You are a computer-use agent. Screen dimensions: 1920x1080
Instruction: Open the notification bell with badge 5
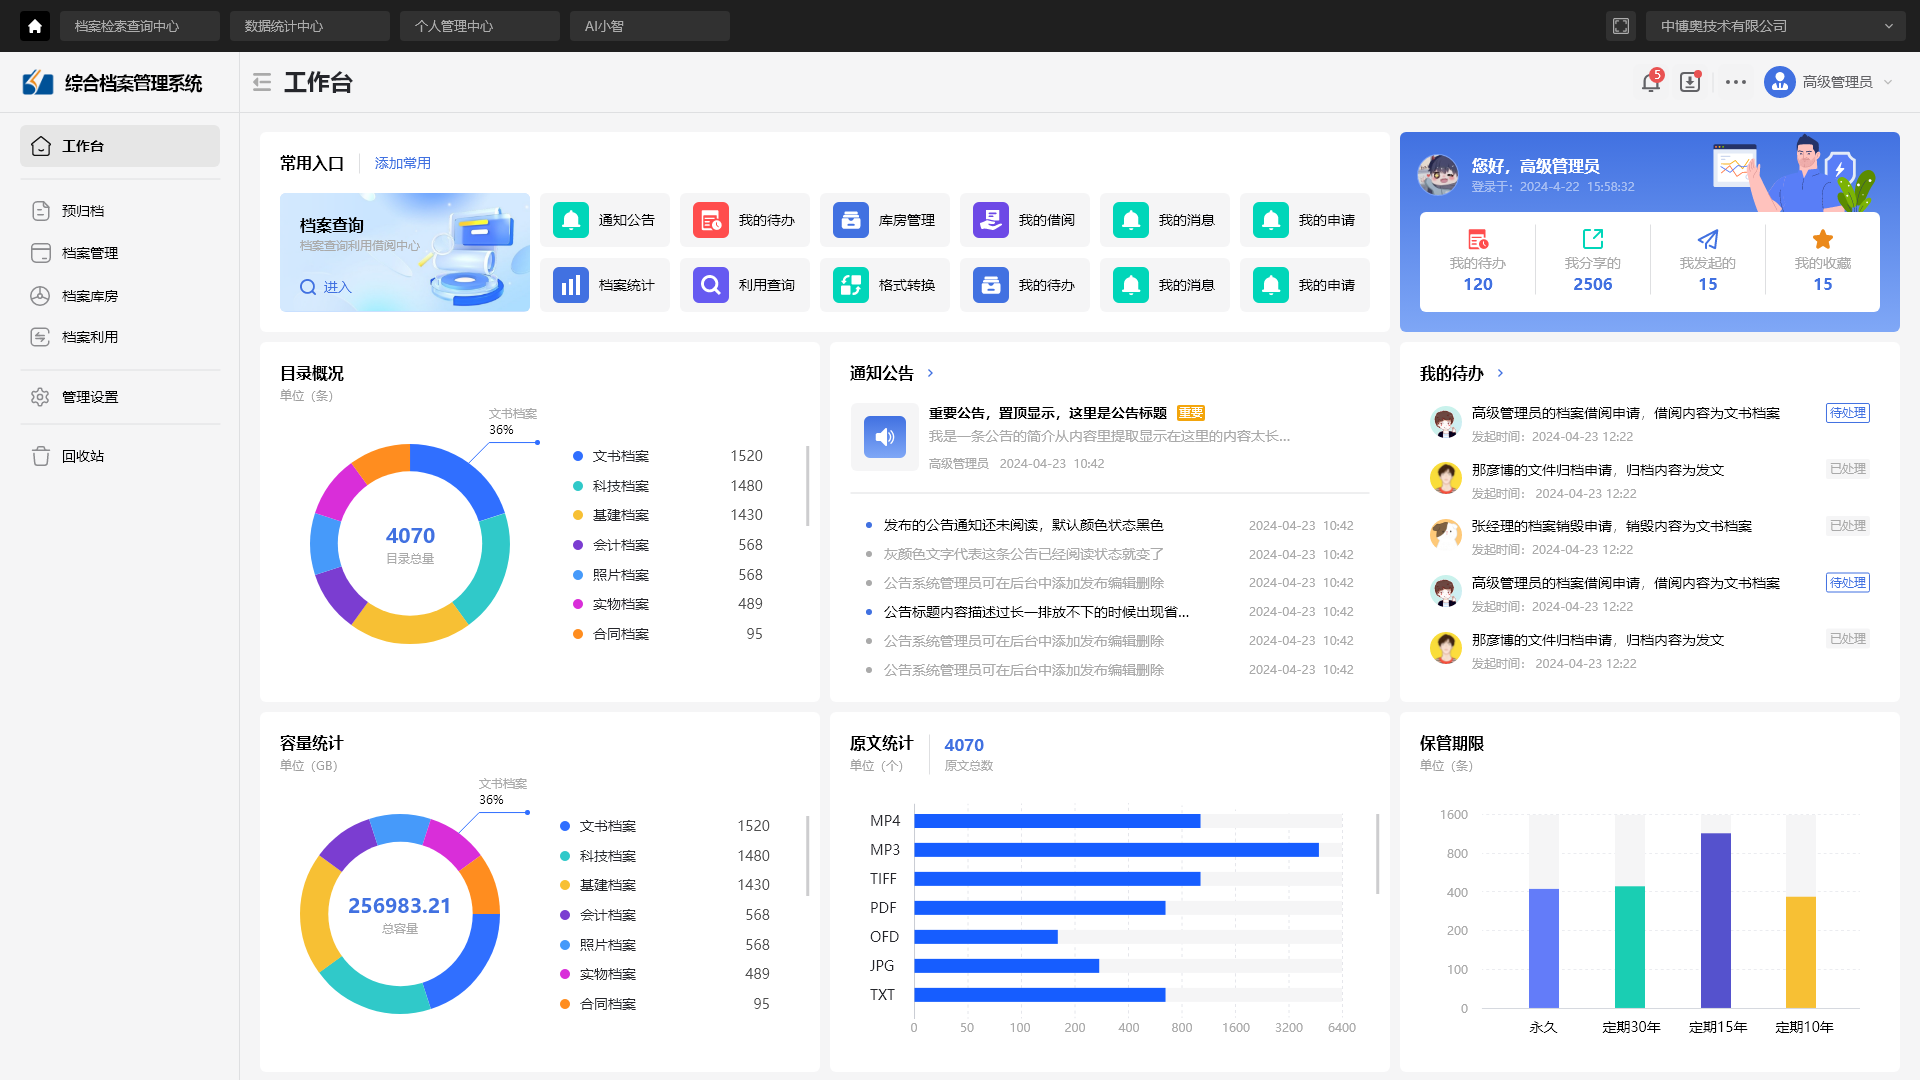[1650, 82]
